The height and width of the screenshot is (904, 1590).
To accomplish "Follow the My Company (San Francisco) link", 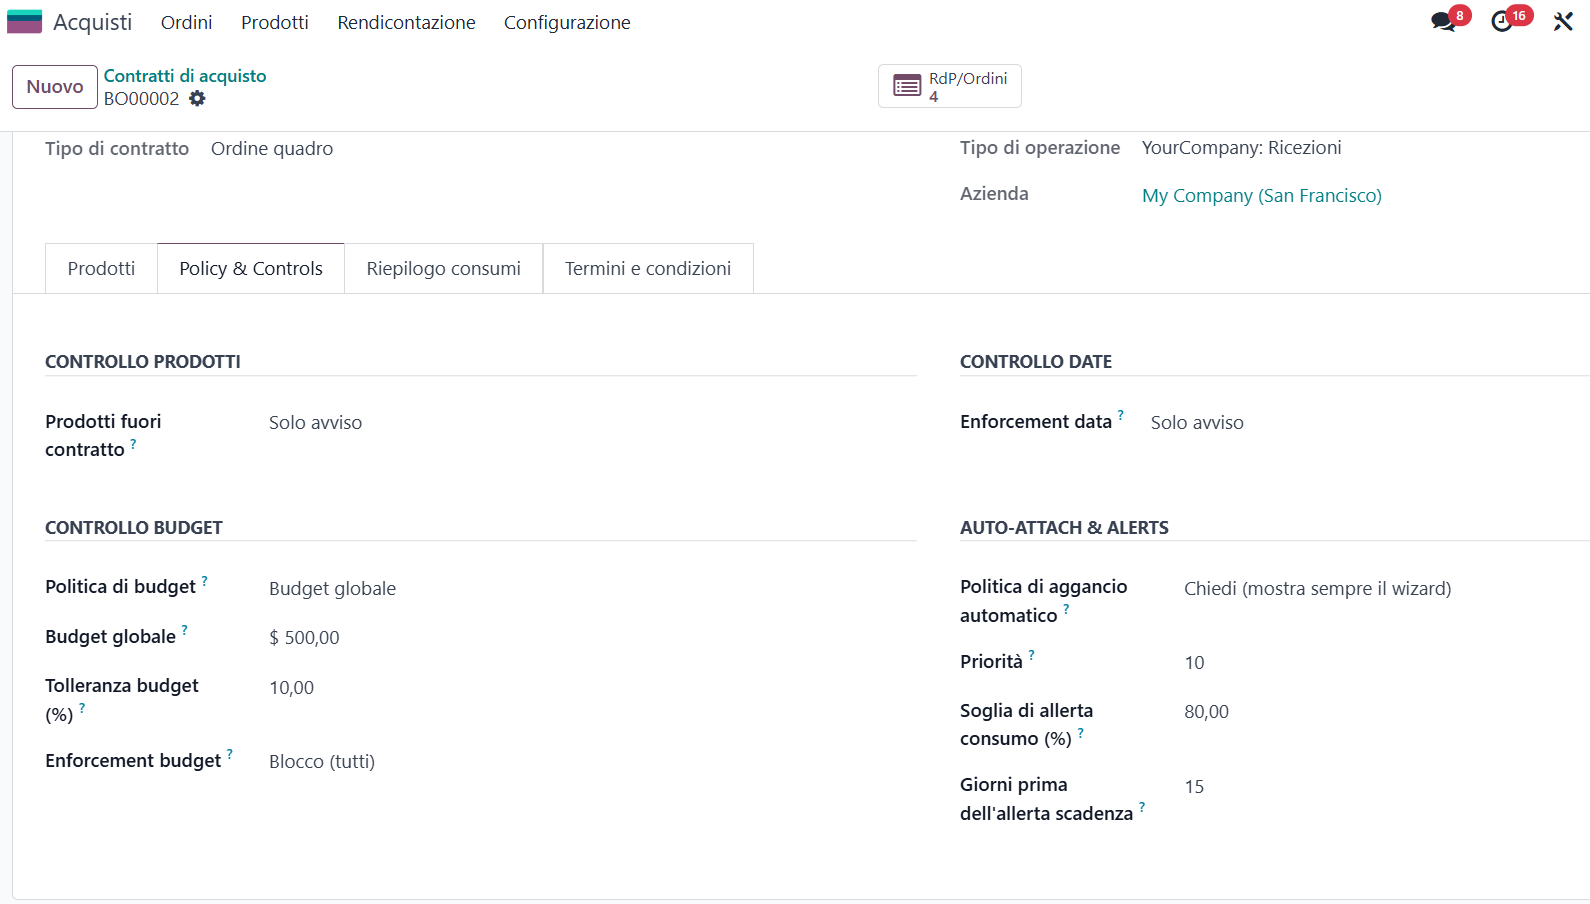I will pyautogui.click(x=1261, y=196).
